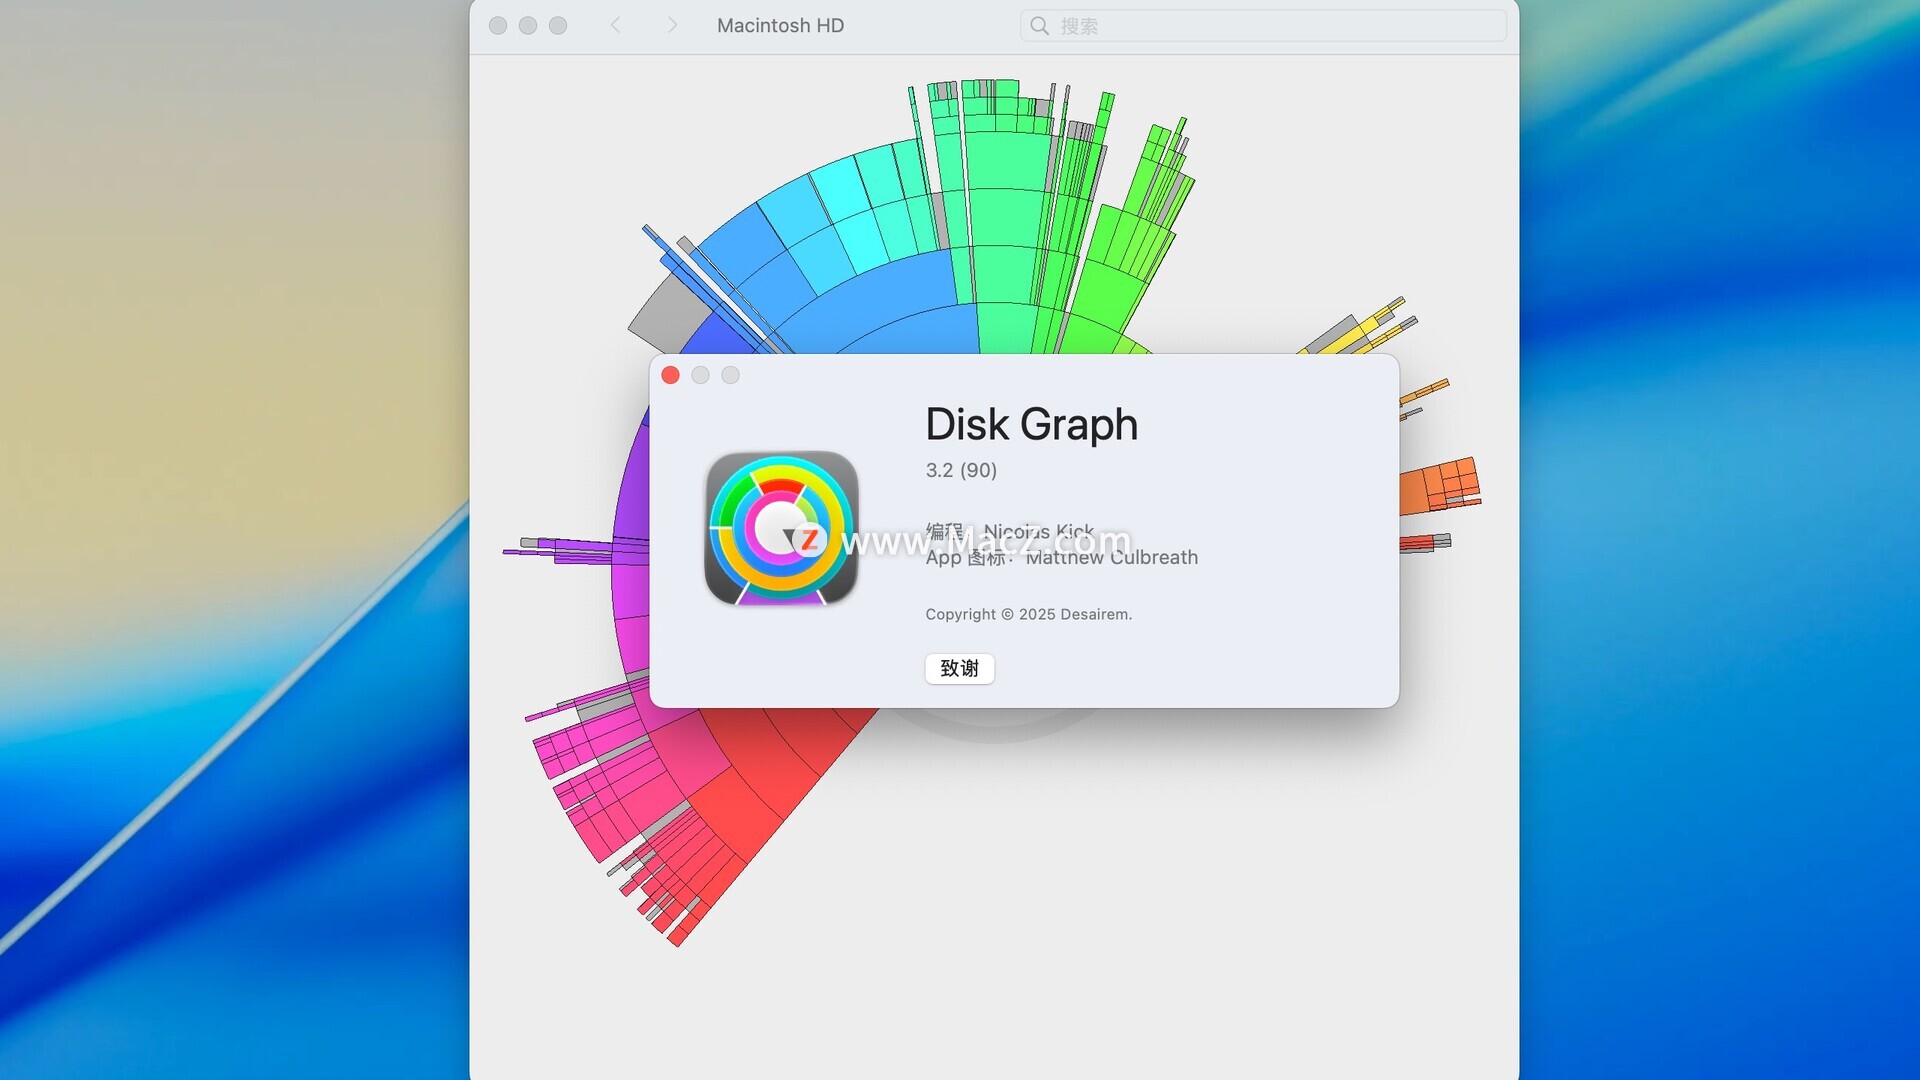Click the version 3.2 (90) label

(960, 470)
